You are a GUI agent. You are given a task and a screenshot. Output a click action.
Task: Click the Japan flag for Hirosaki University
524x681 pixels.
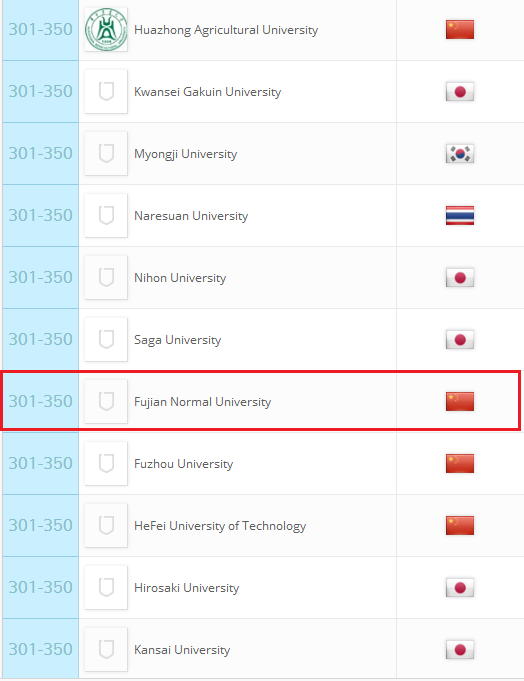coord(460,588)
